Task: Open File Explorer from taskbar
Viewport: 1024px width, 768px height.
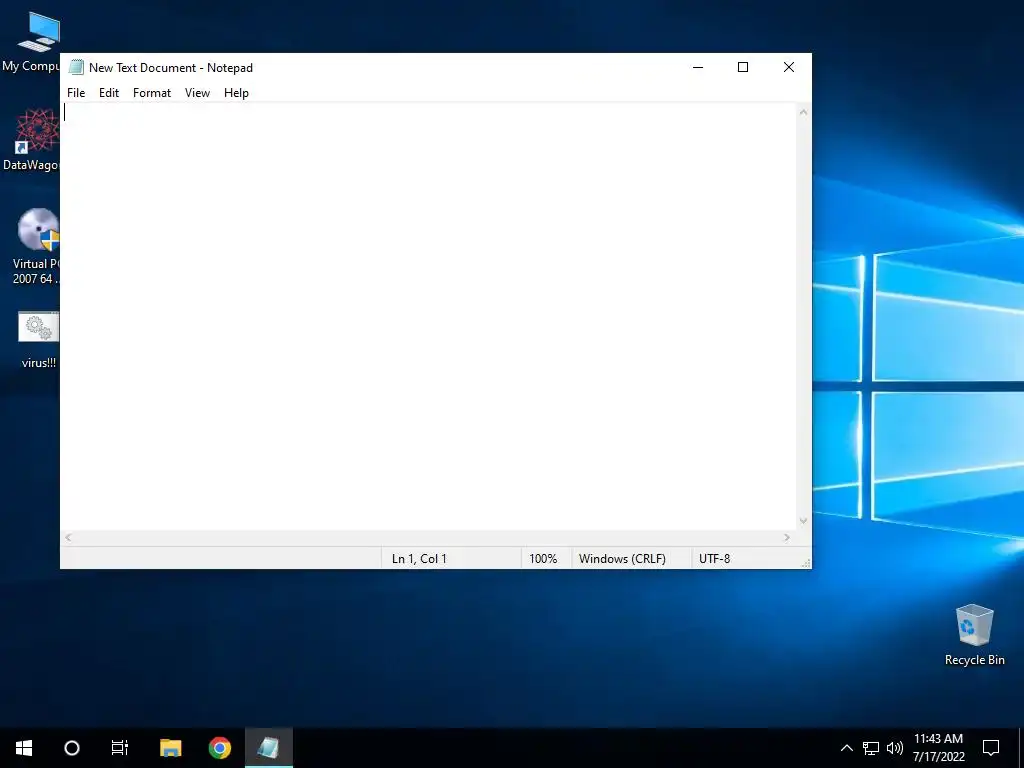Action: click(170, 748)
